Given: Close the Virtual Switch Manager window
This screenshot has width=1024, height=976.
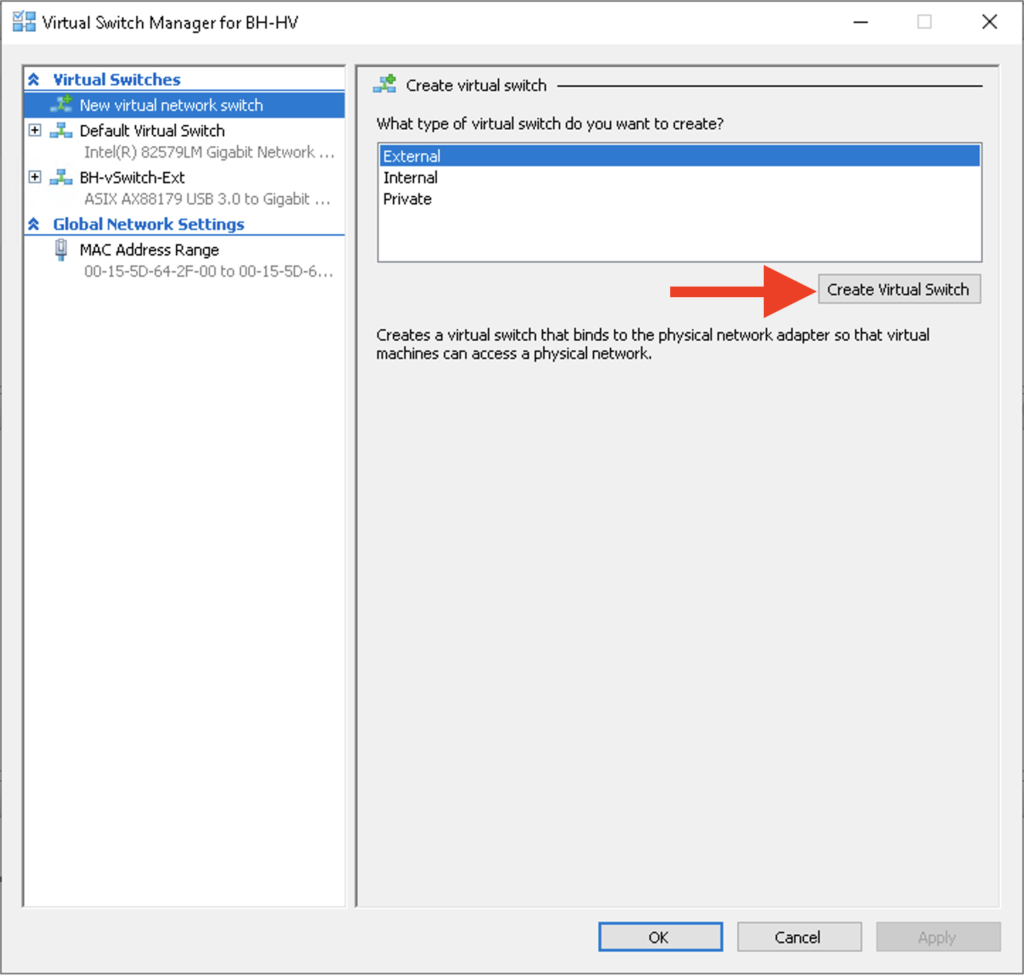Looking at the screenshot, I should click(989, 22).
